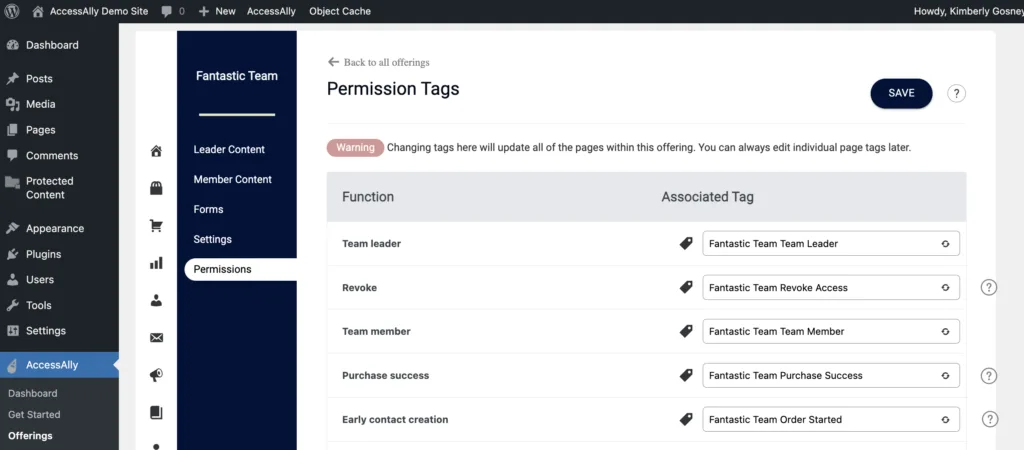Open AccessAlly admin bar menu
Image resolution: width=1024 pixels, height=450 pixels.
271,11
